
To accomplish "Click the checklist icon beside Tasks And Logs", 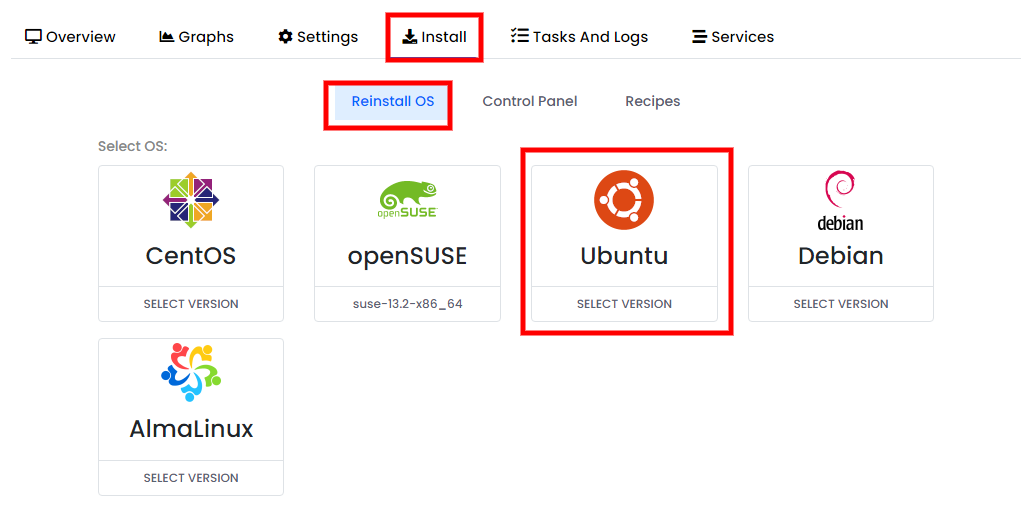I will (520, 35).
